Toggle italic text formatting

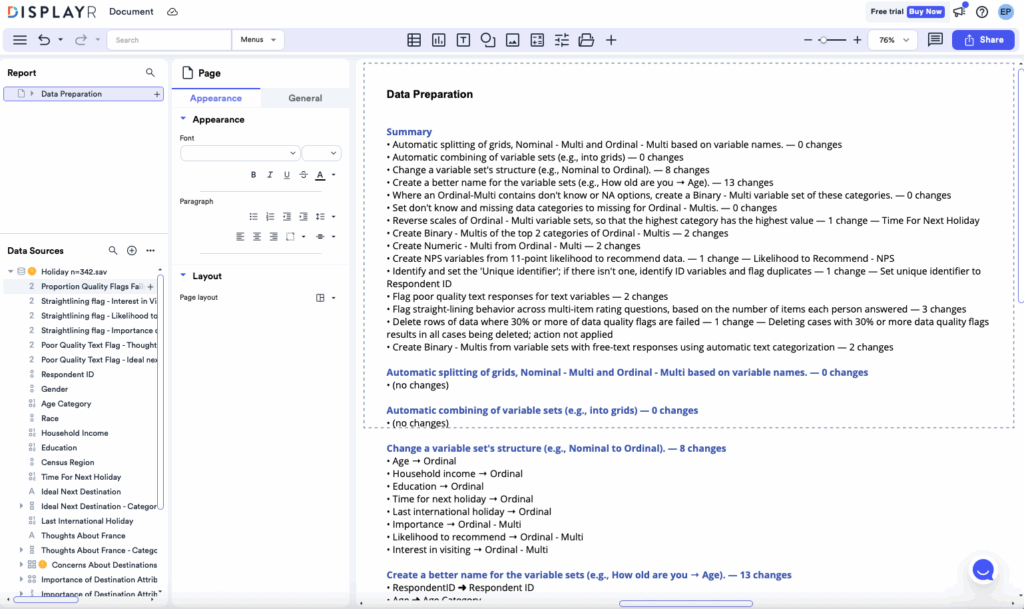(270, 175)
